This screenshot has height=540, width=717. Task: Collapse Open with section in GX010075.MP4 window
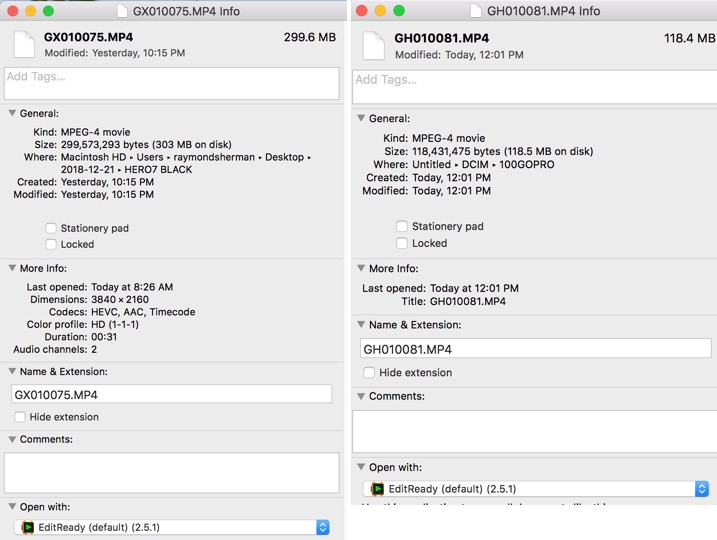[12, 506]
